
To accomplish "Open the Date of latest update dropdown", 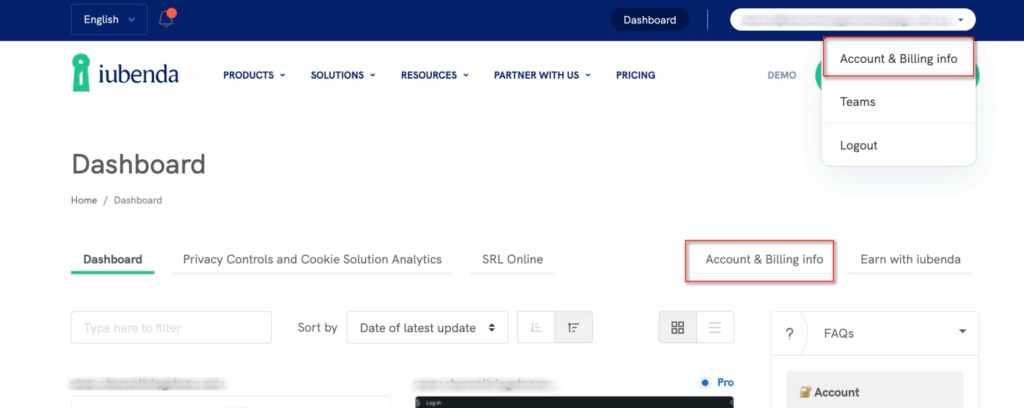I will point(427,327).
